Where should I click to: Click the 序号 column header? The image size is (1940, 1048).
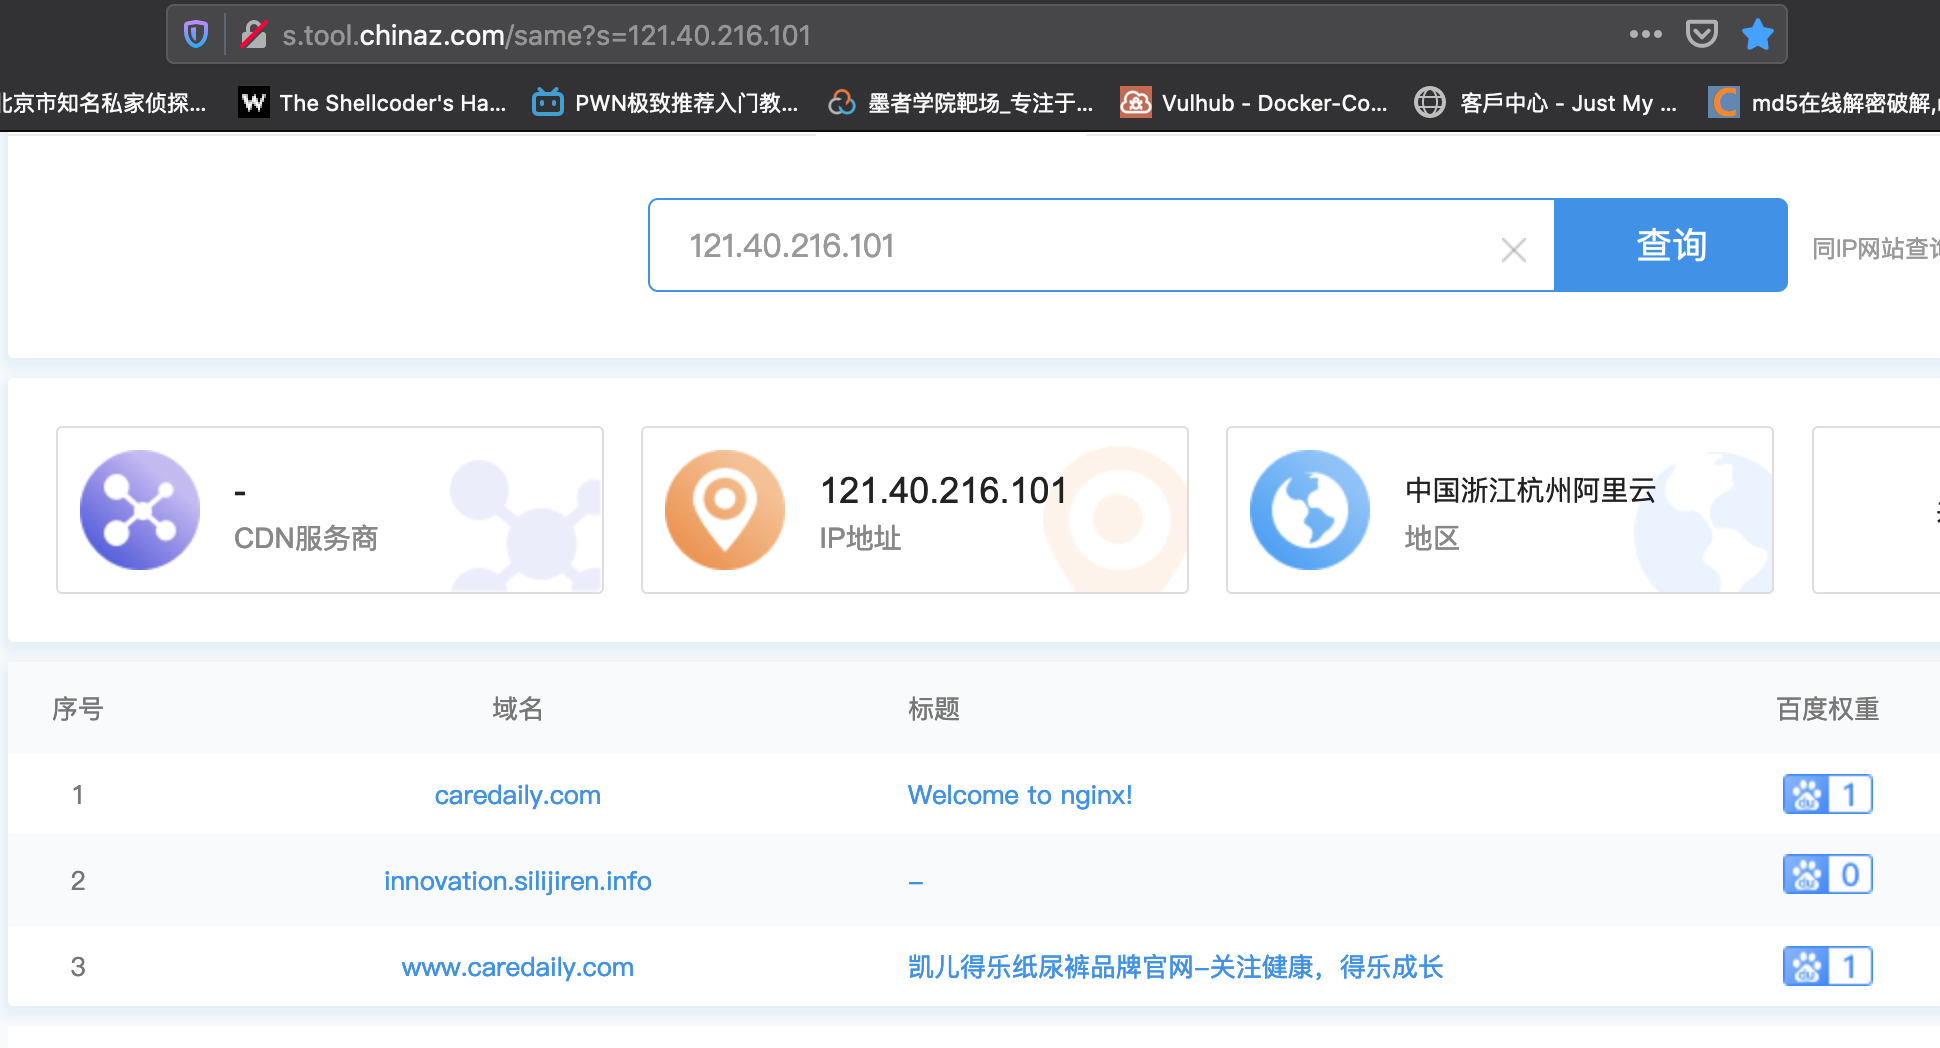78,709
